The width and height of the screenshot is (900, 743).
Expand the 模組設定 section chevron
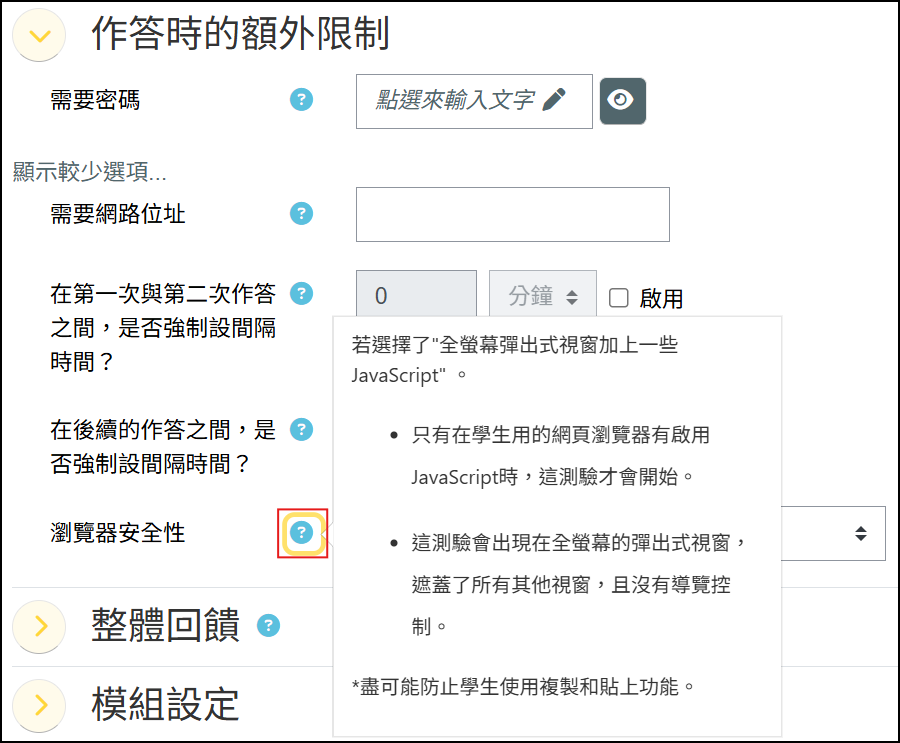click(39, 705)
